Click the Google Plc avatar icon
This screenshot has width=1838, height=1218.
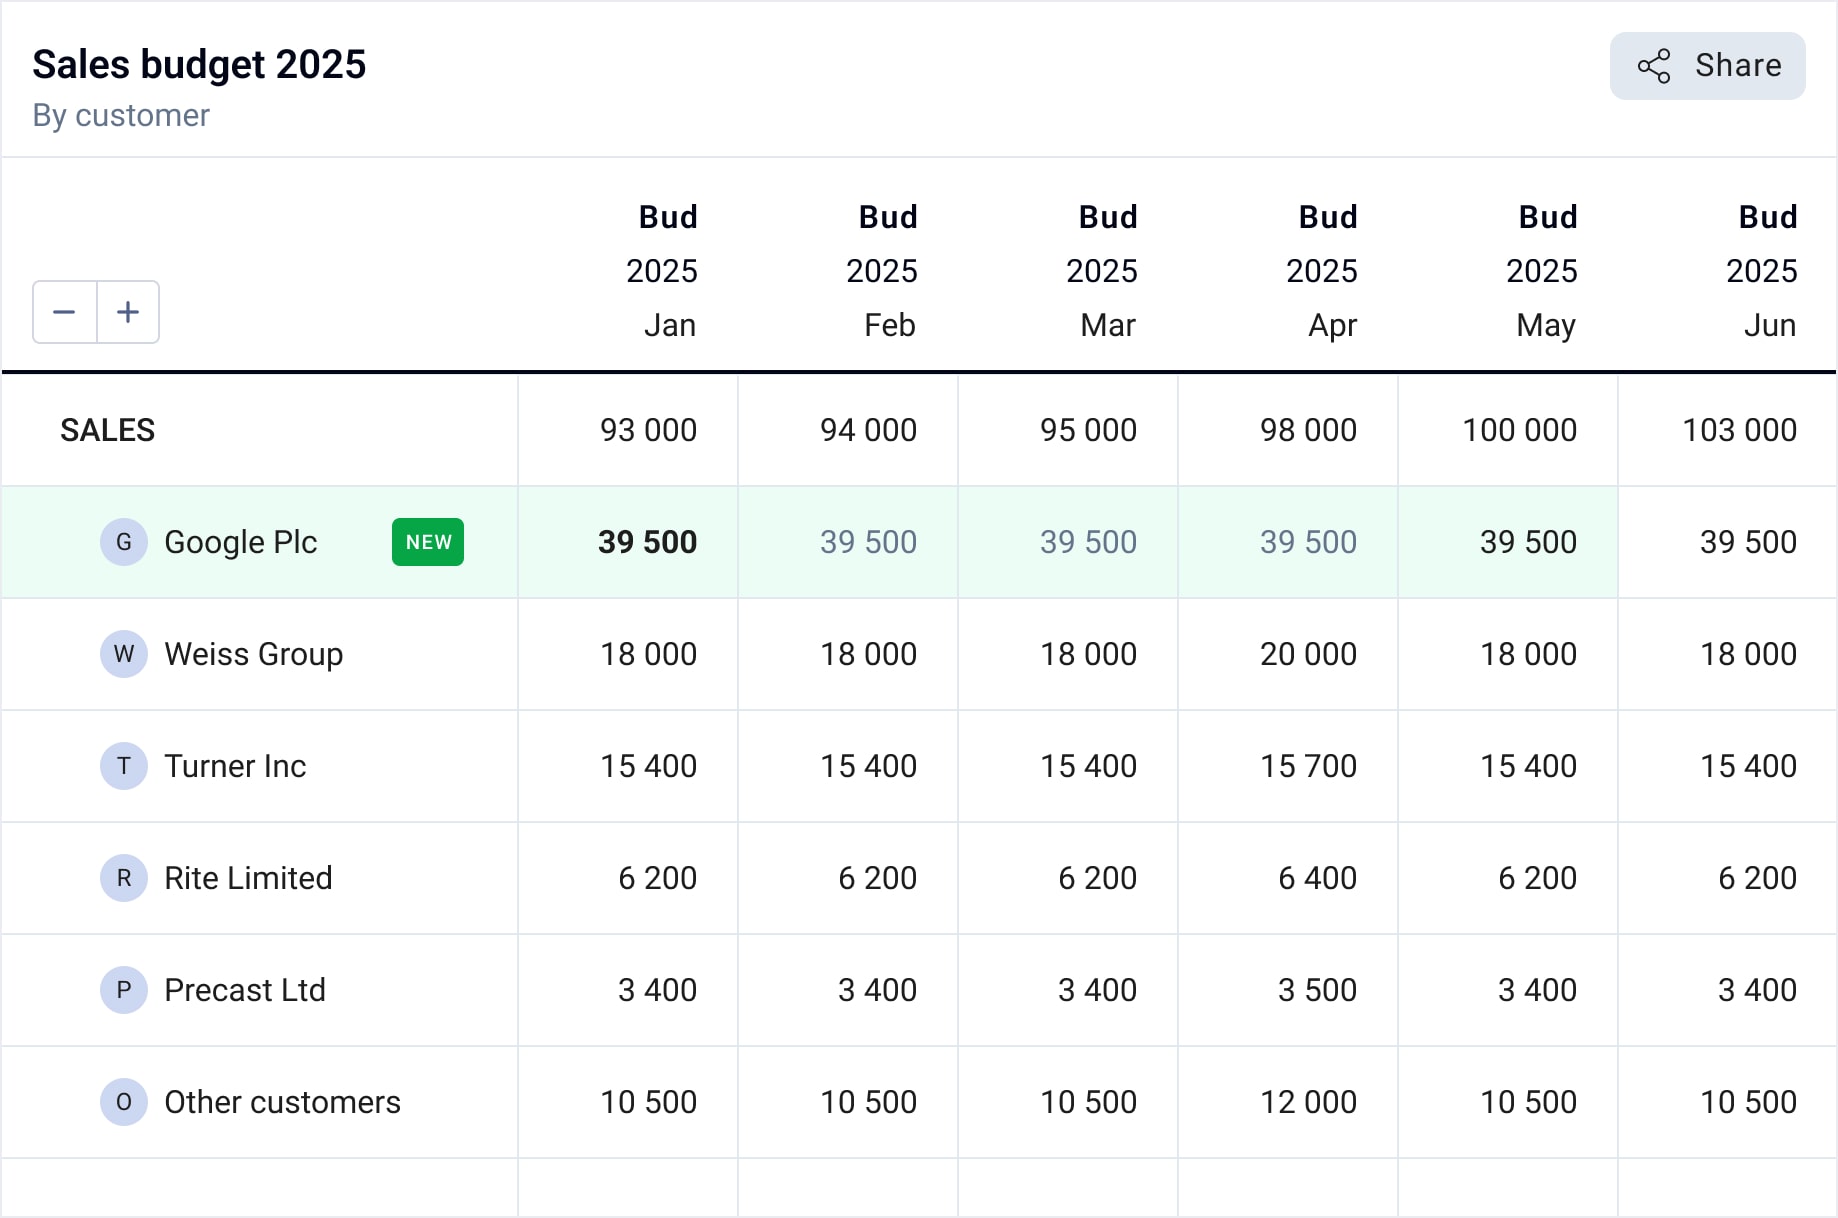[x=124, y=542]
